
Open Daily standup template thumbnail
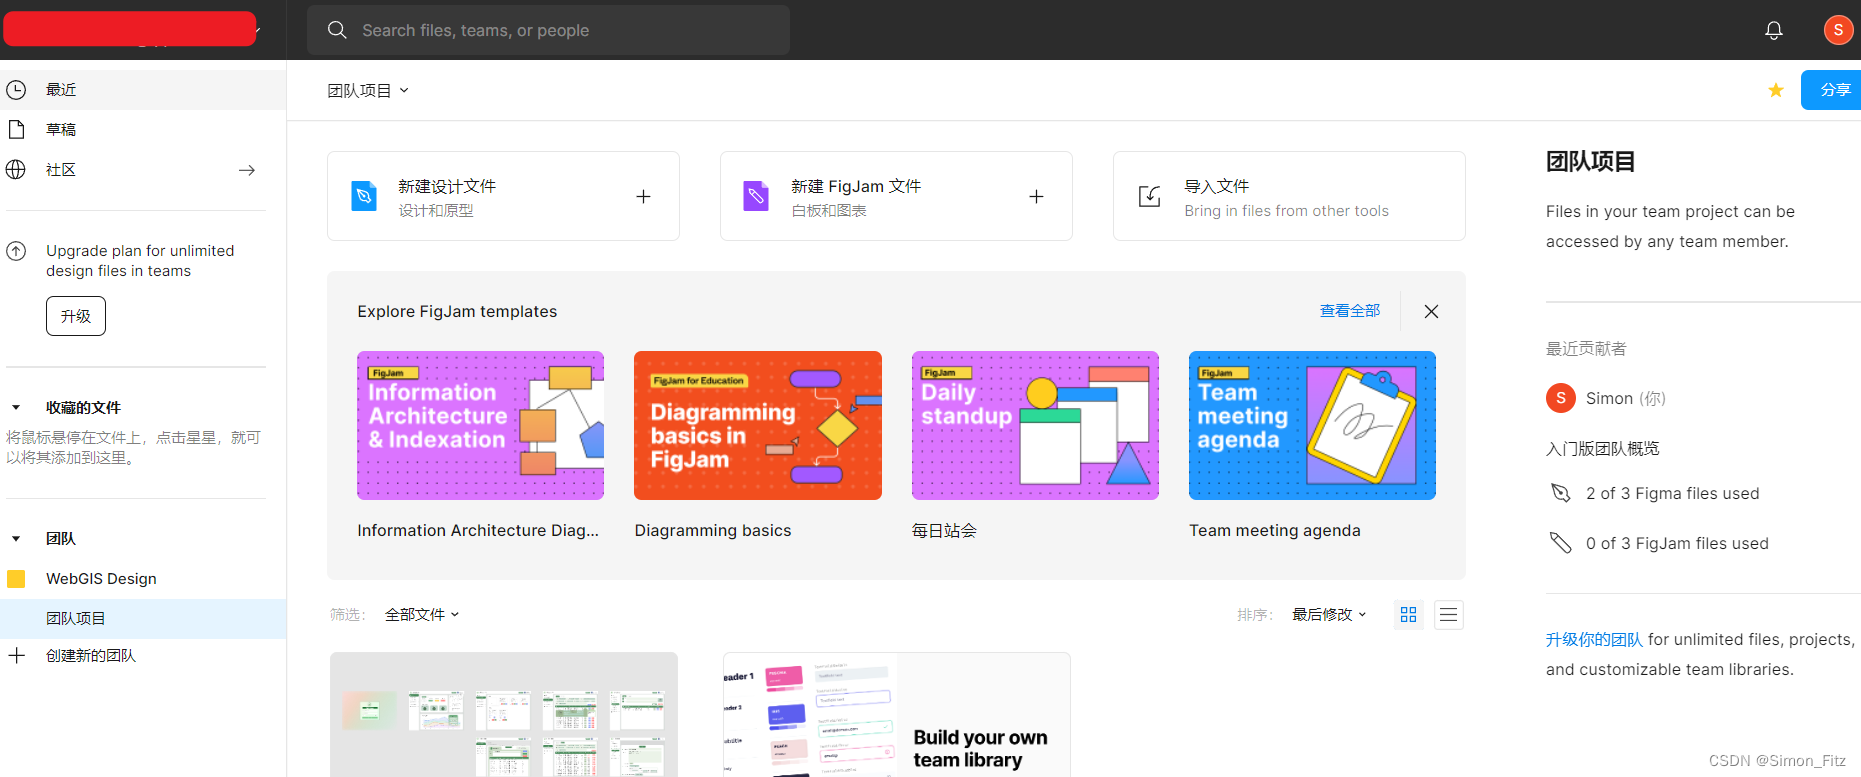pos(1035,425)
